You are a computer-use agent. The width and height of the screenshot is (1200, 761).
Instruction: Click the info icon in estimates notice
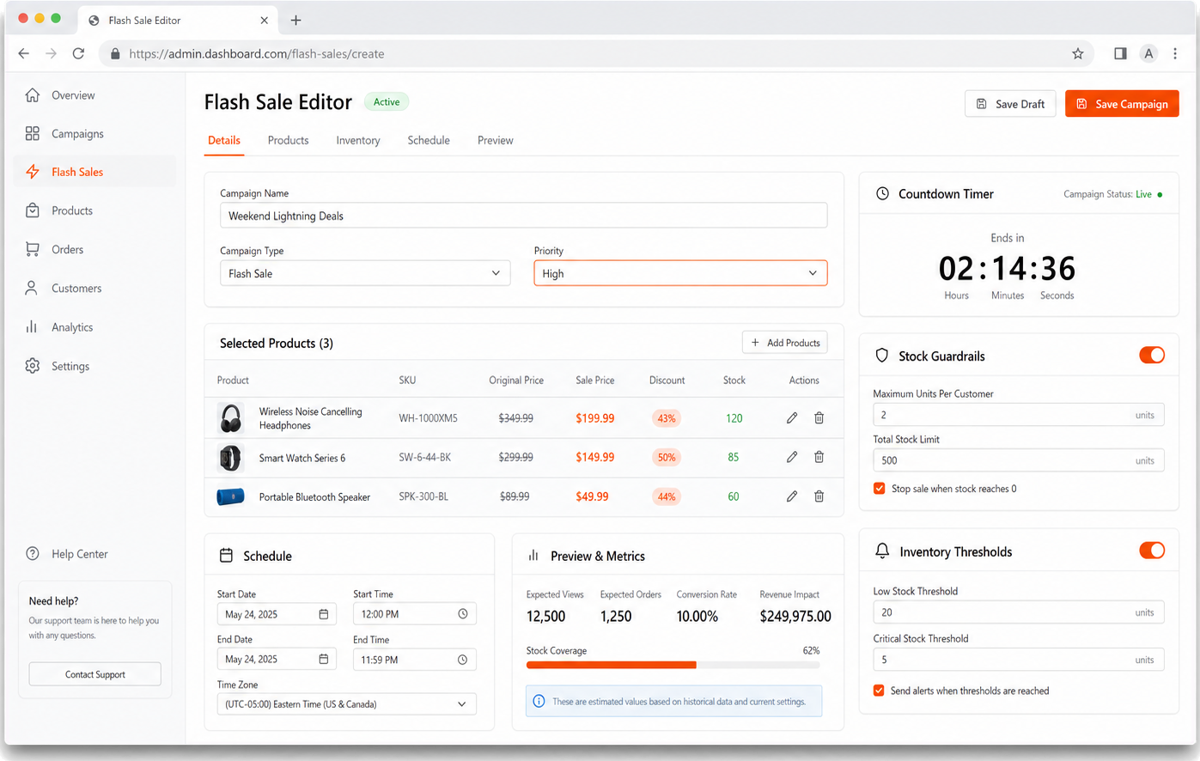tap(539, 702)
